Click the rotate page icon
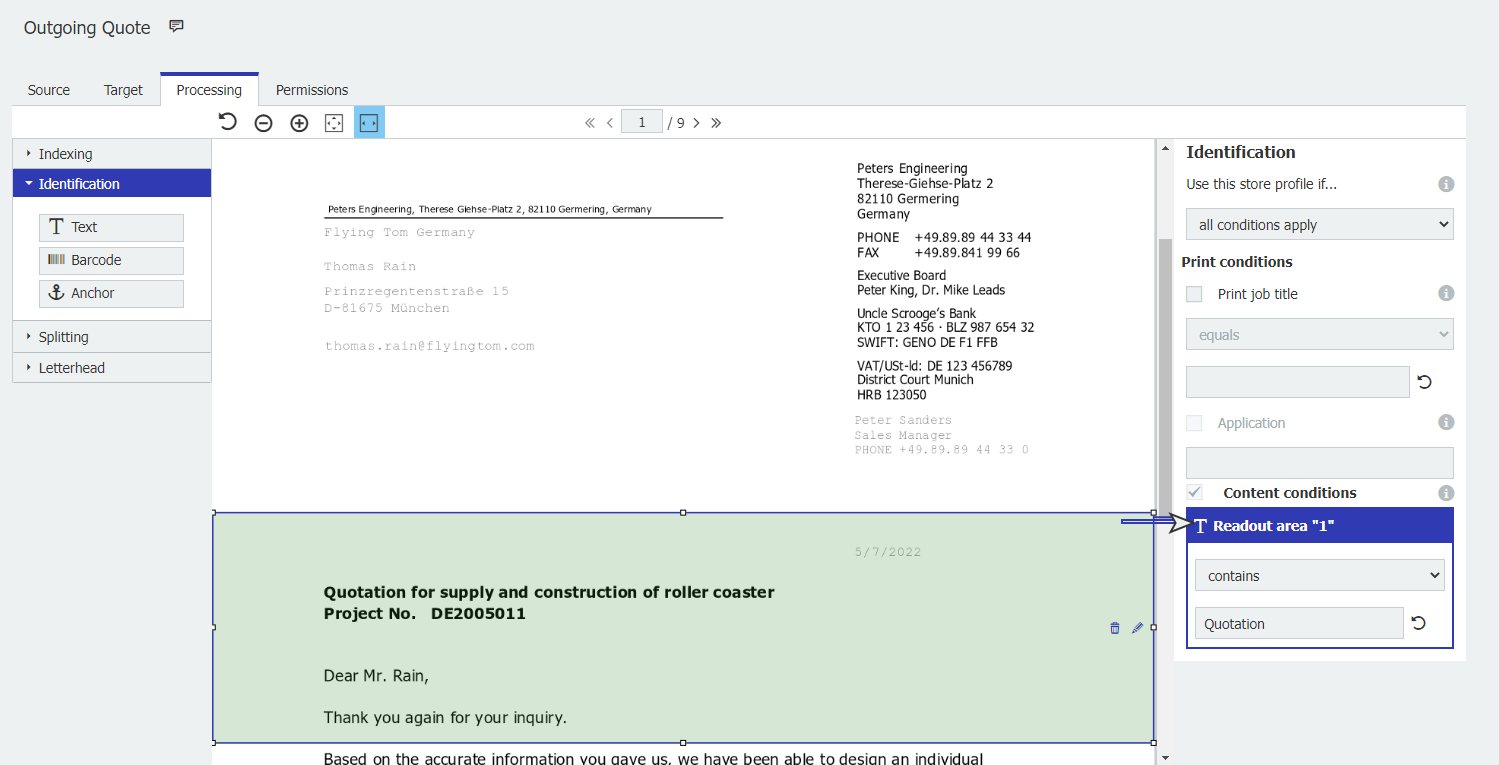This screenshot has height=765, width=1499. point(227,121)
